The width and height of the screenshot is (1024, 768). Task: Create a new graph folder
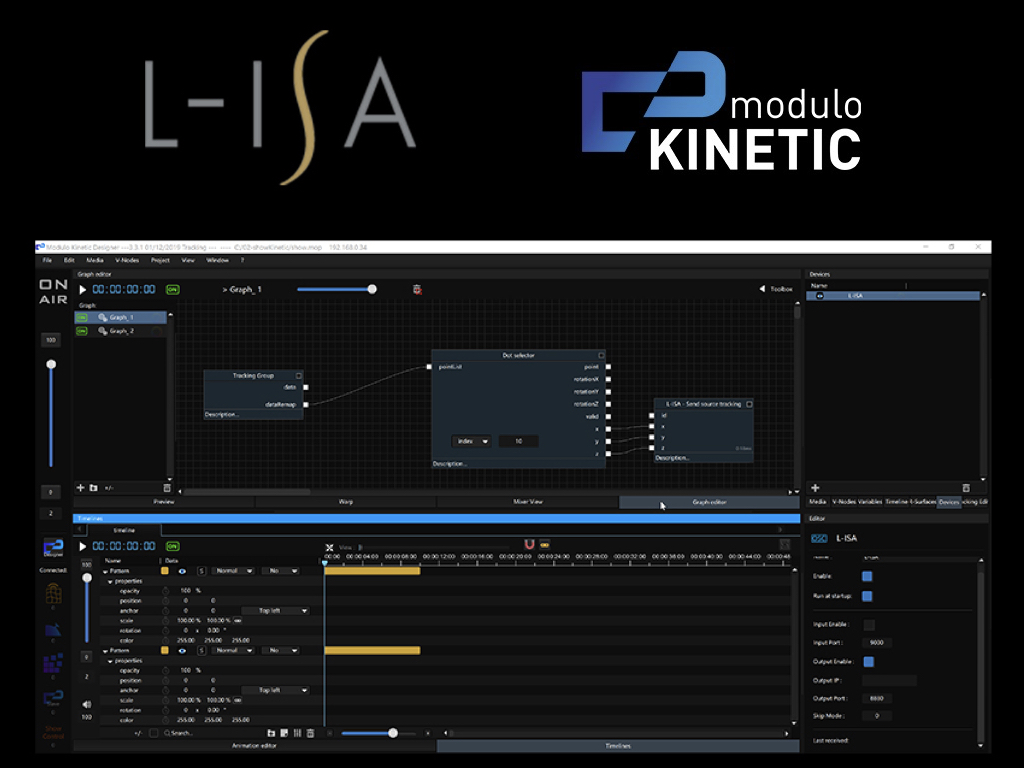click(93, 488)
